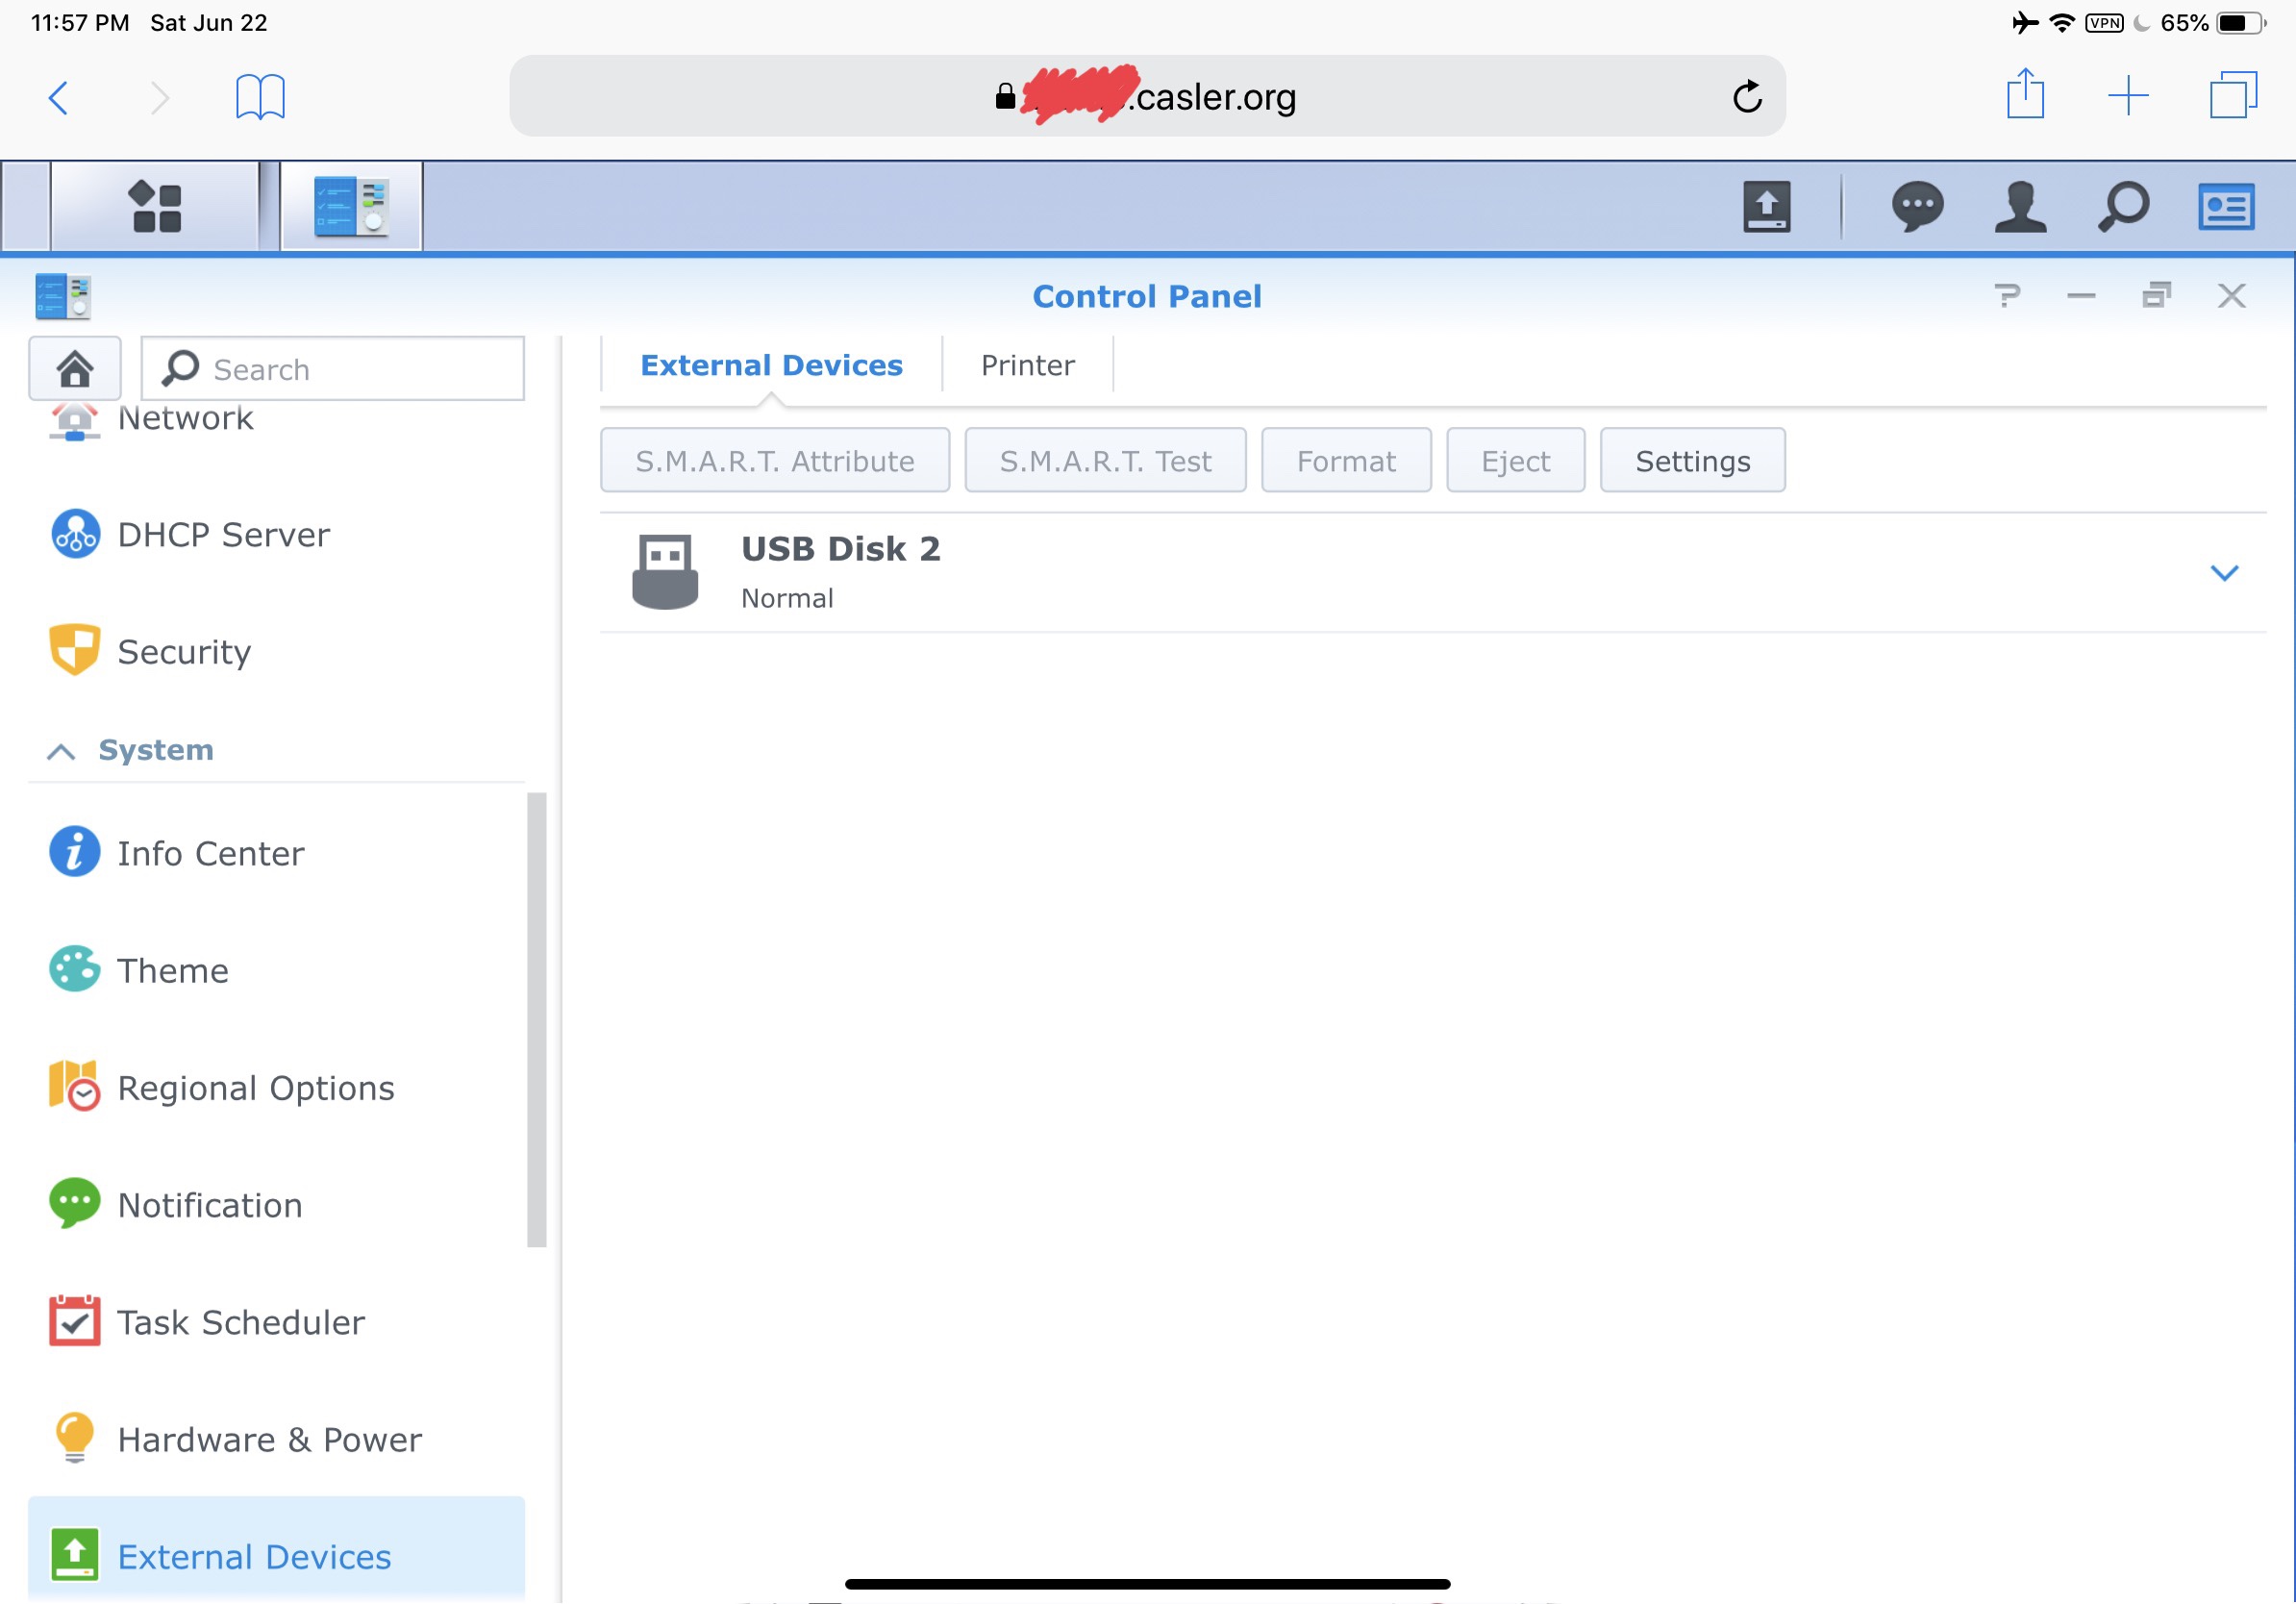
Task: Click the sidebar vertical scrollbar
Action: click(537, 1020)
